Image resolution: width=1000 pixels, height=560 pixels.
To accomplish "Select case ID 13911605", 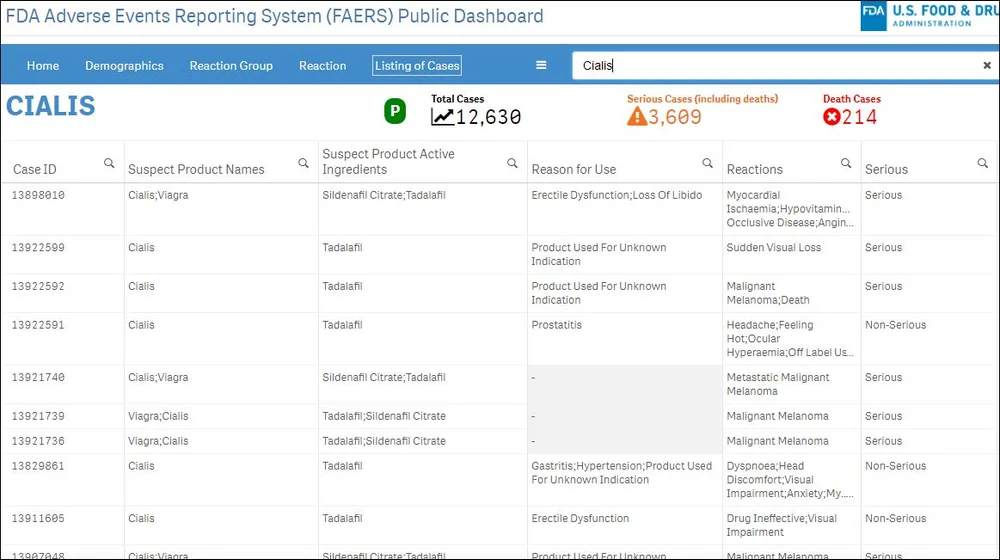I will coord(38,519).
